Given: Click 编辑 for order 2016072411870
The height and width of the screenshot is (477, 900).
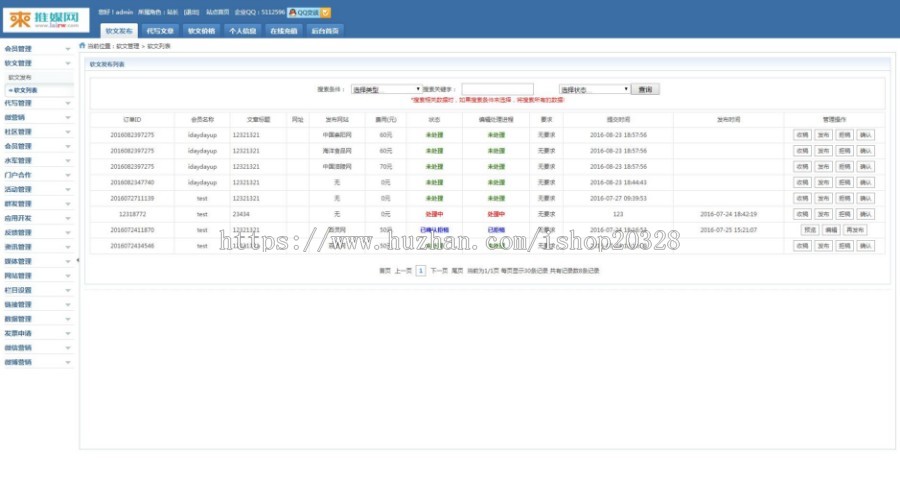Looking at the screenshot, I should pos(831,230).
